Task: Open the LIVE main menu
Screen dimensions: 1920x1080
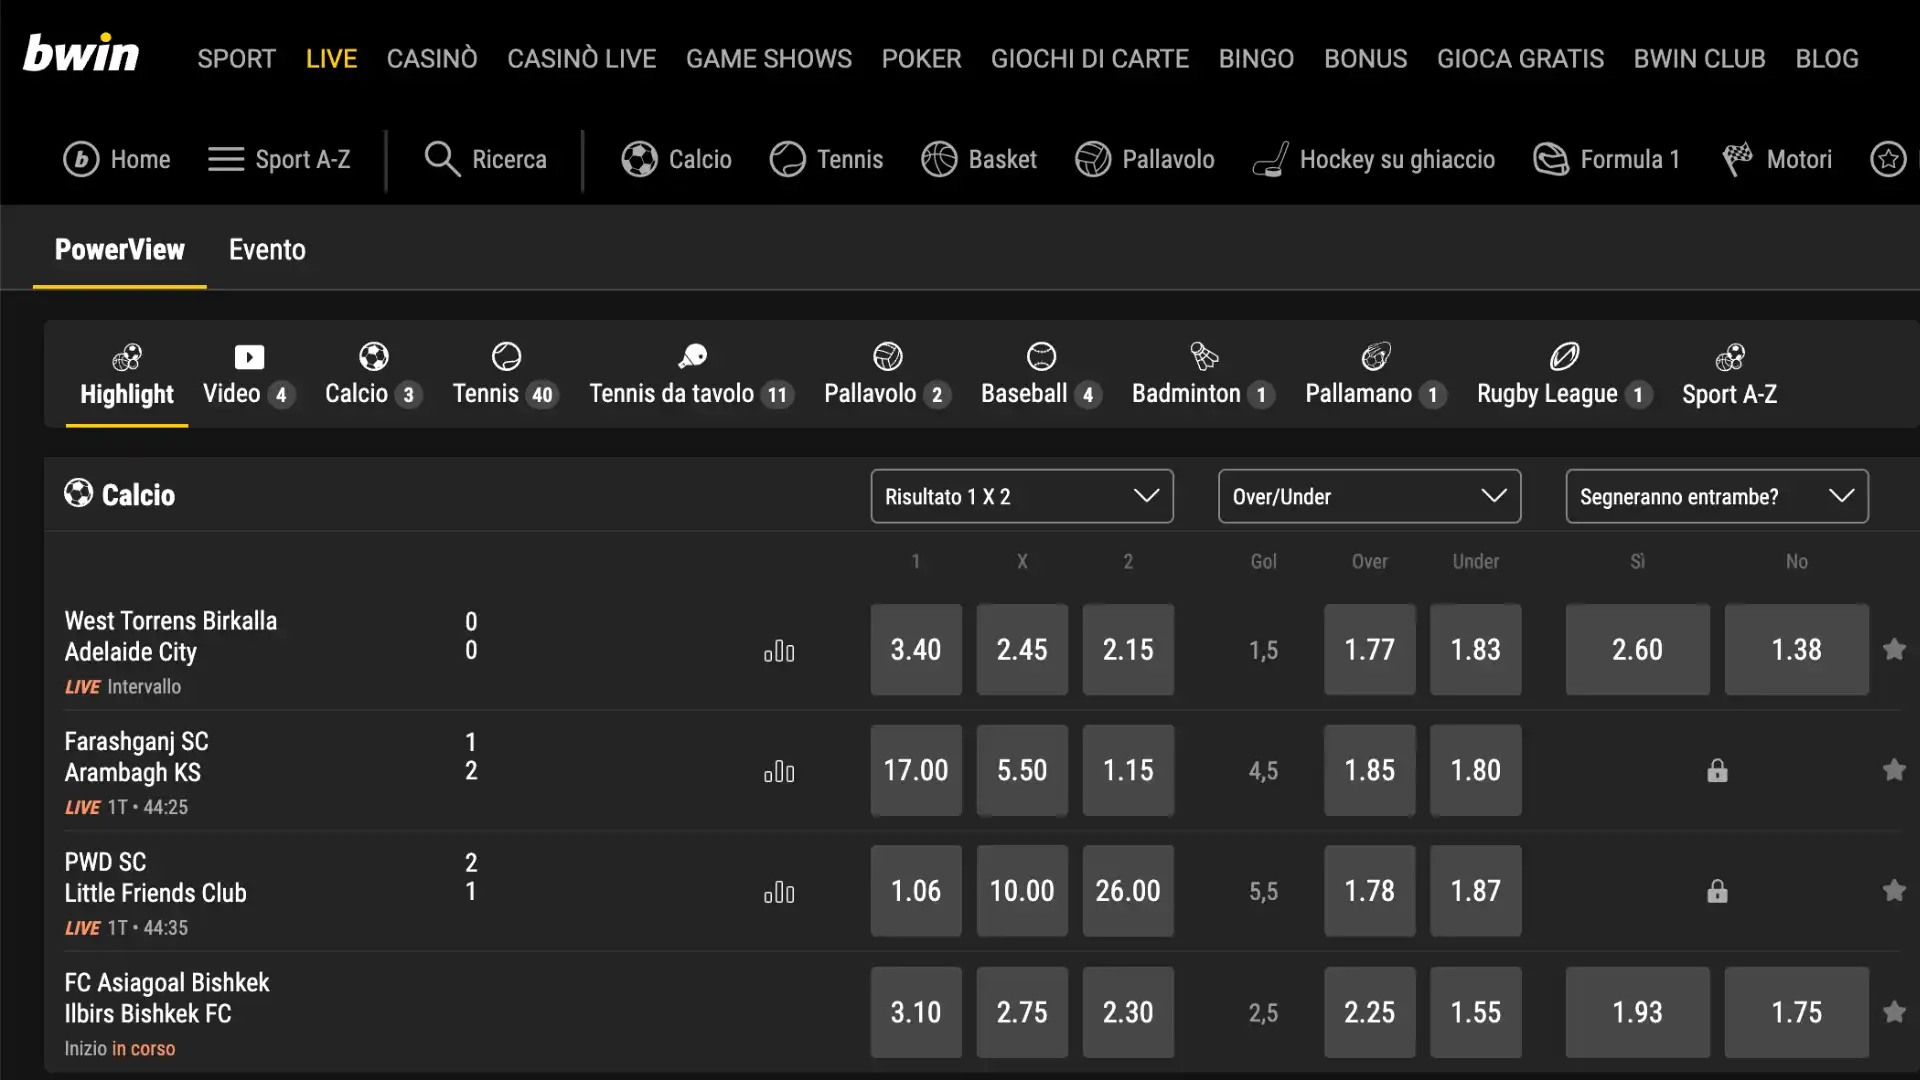Action: 331,59
